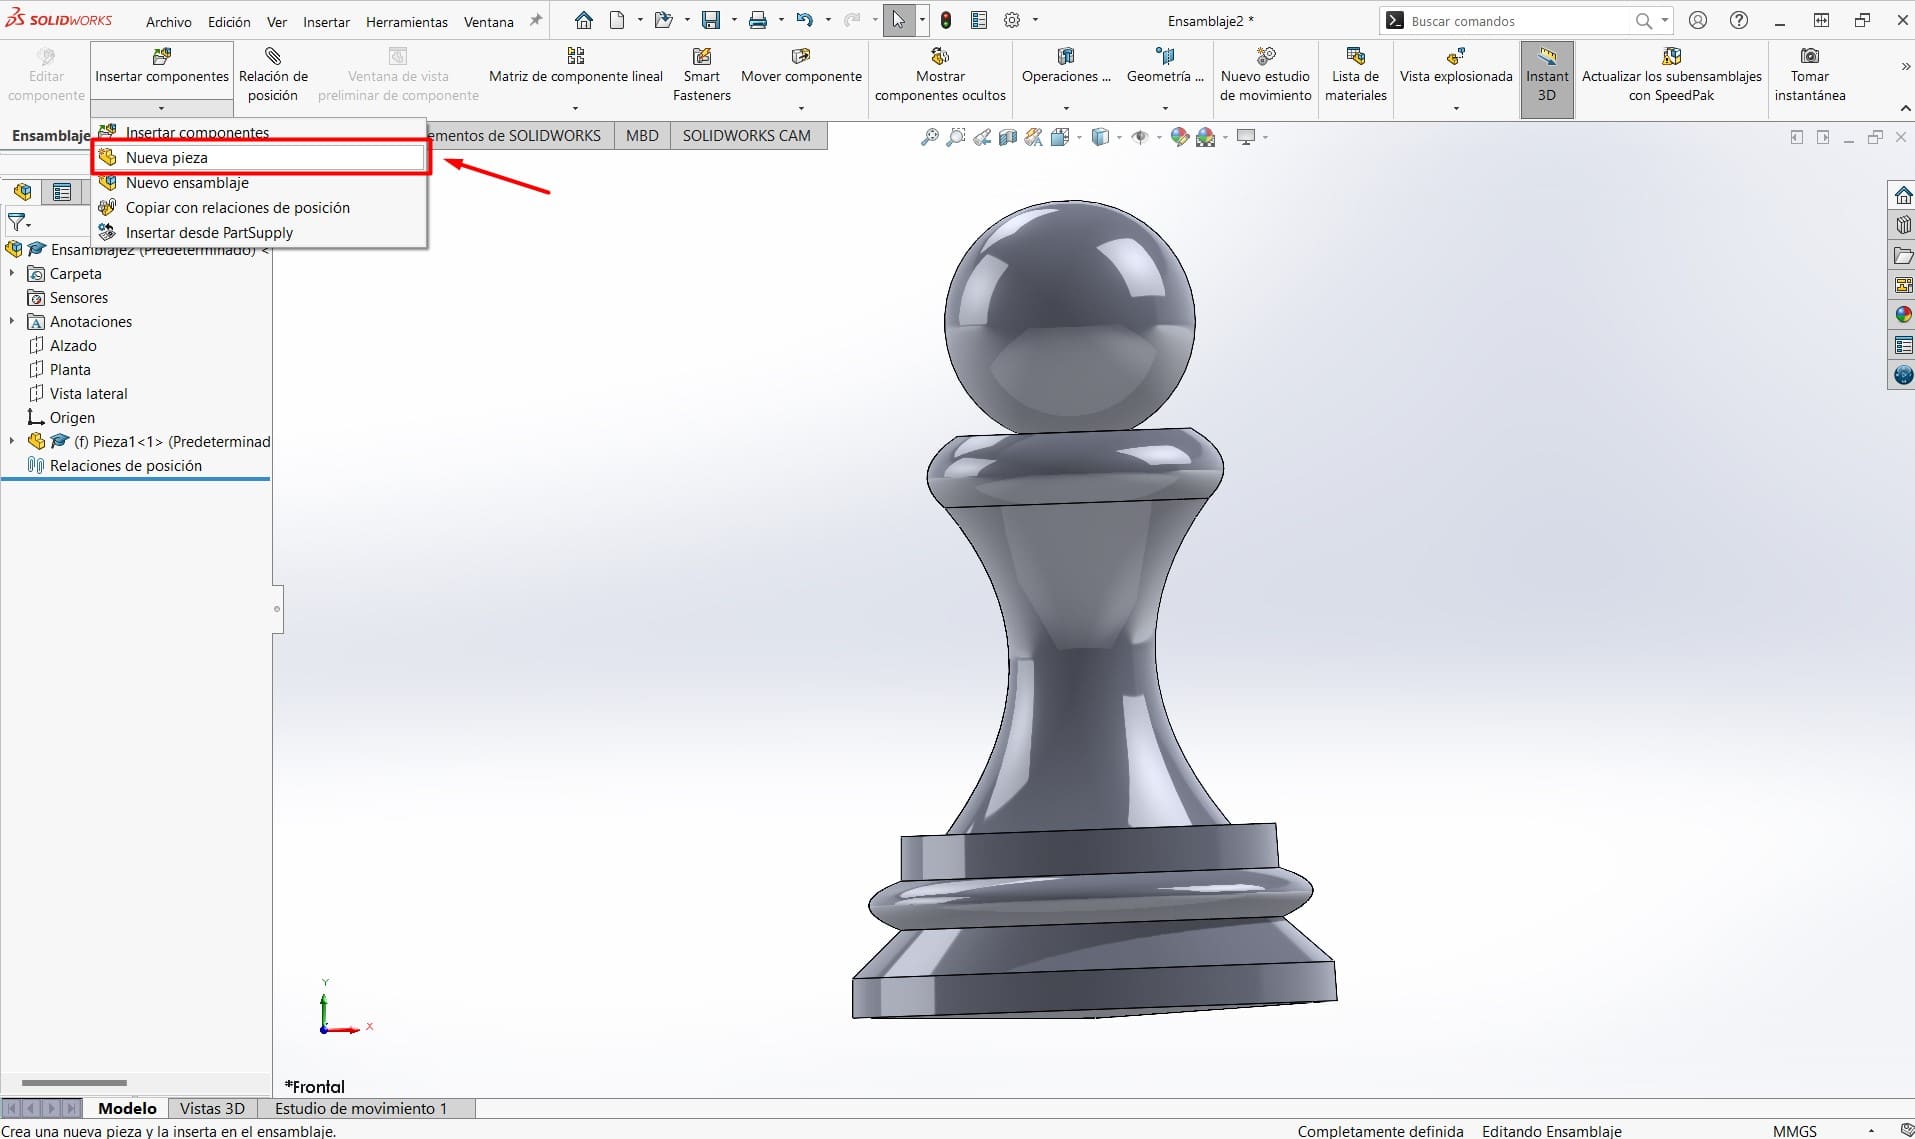1915x1139 pixels.
Task: Click View Settings monitor icon
Action: pos(1246,137)
